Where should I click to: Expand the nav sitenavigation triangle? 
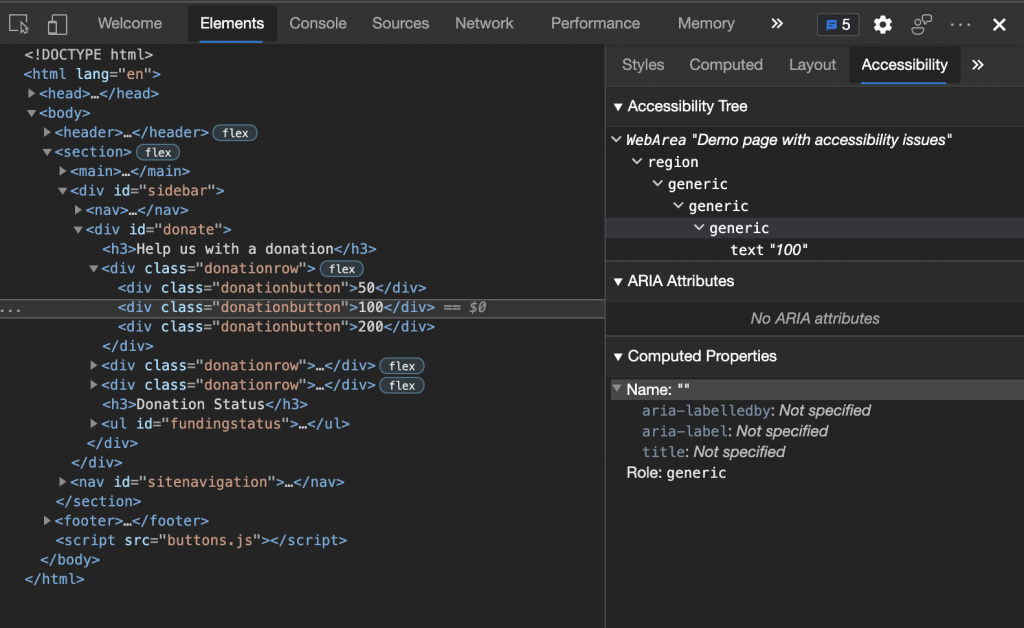(63, 481)
